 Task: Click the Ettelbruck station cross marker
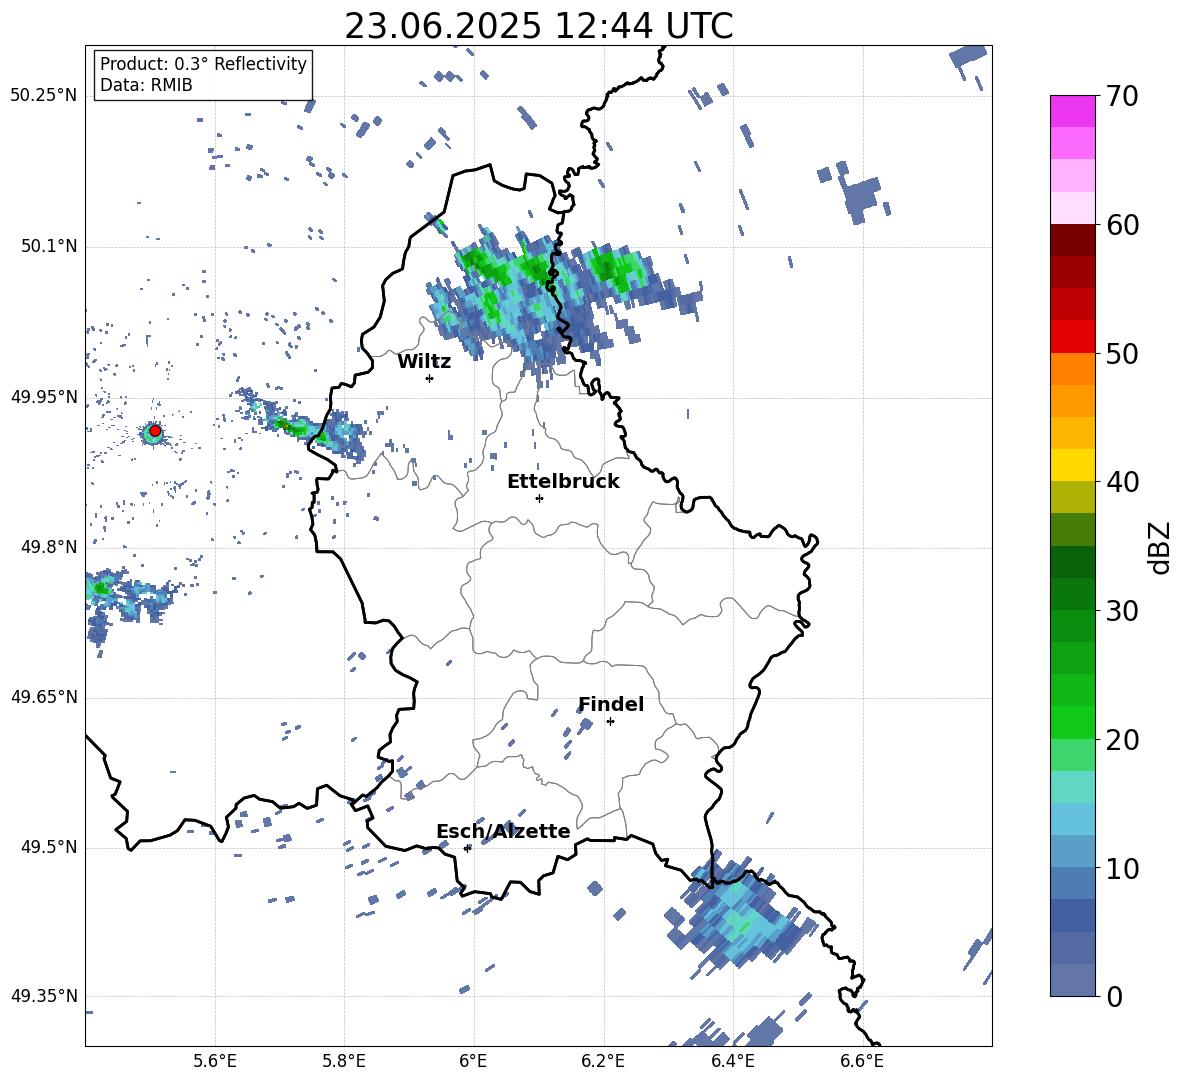point(539,498)
